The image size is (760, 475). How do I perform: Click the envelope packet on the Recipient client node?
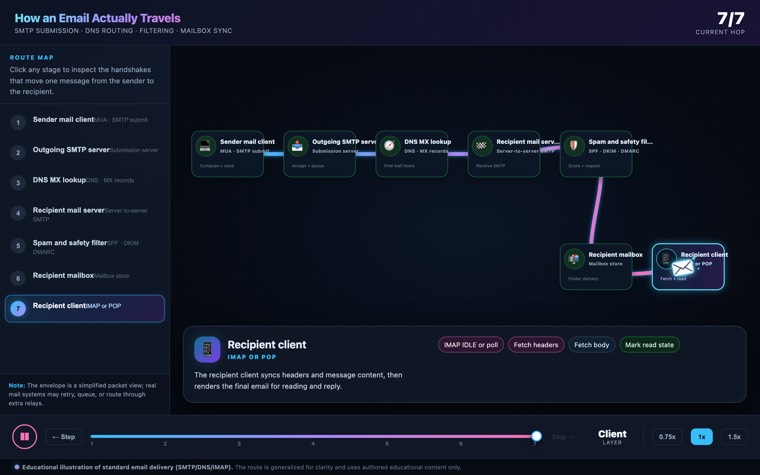[x=683, y=268]
